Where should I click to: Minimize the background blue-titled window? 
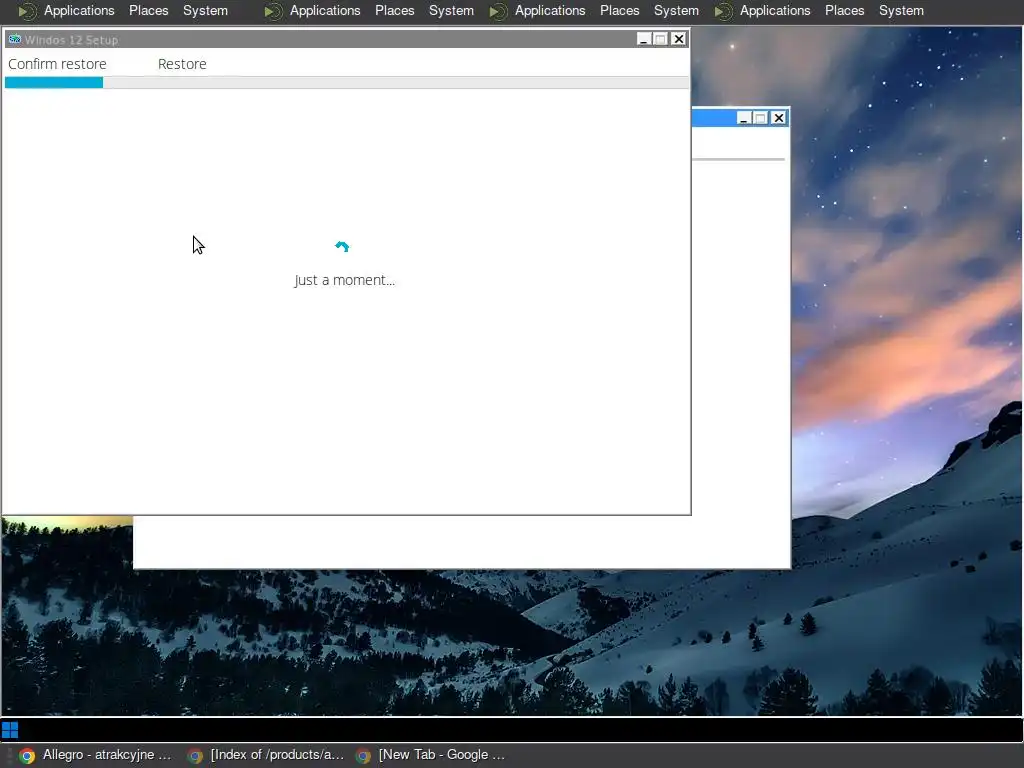pyautogui.click(x=743, y=118)
